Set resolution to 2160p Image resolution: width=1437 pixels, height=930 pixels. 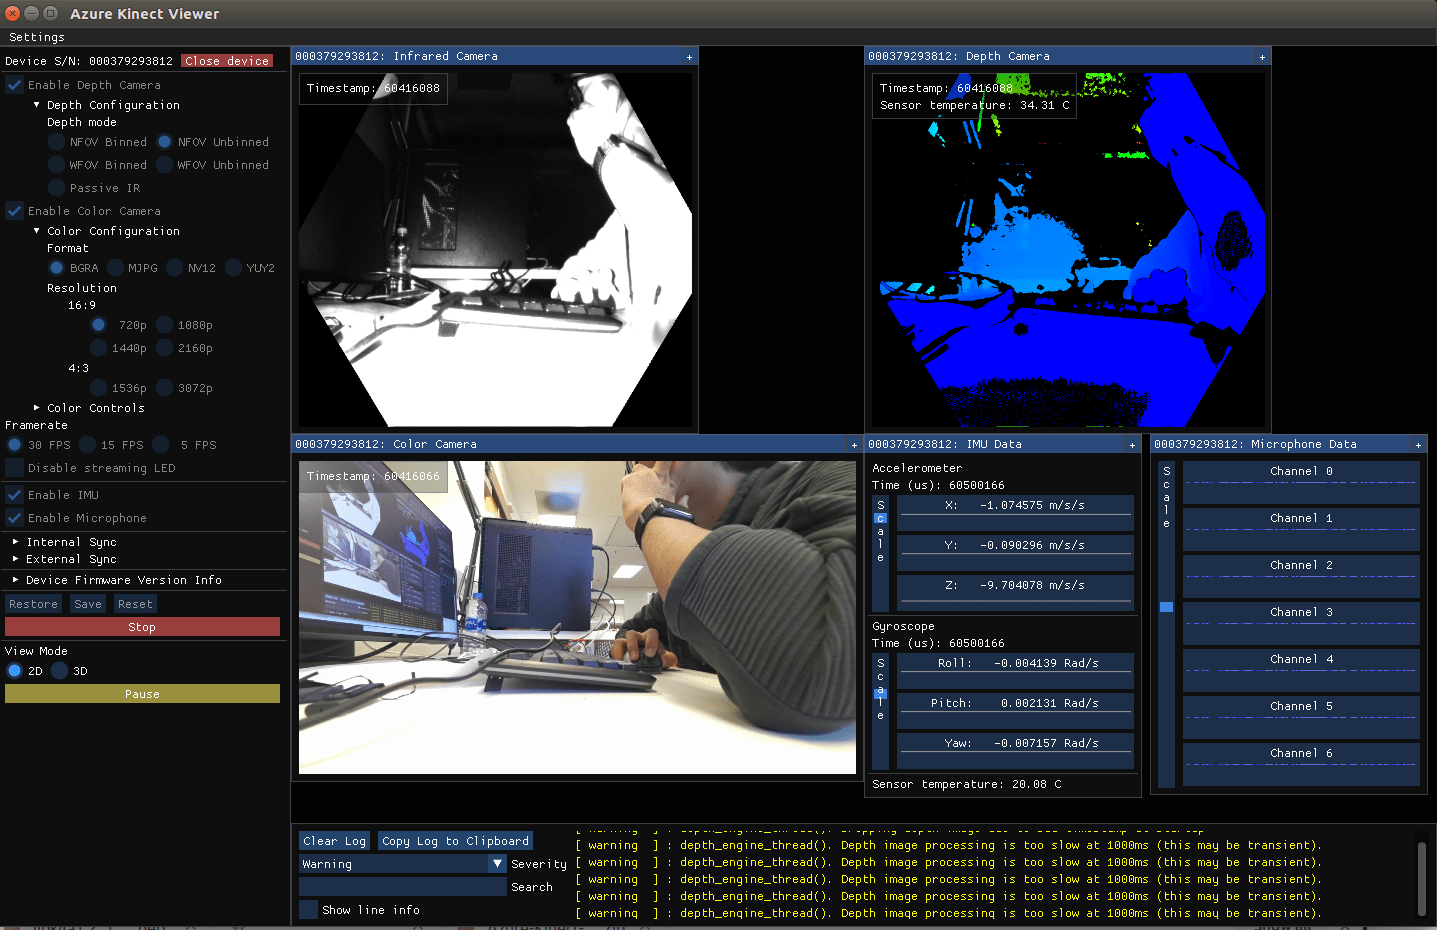[165, 348]
